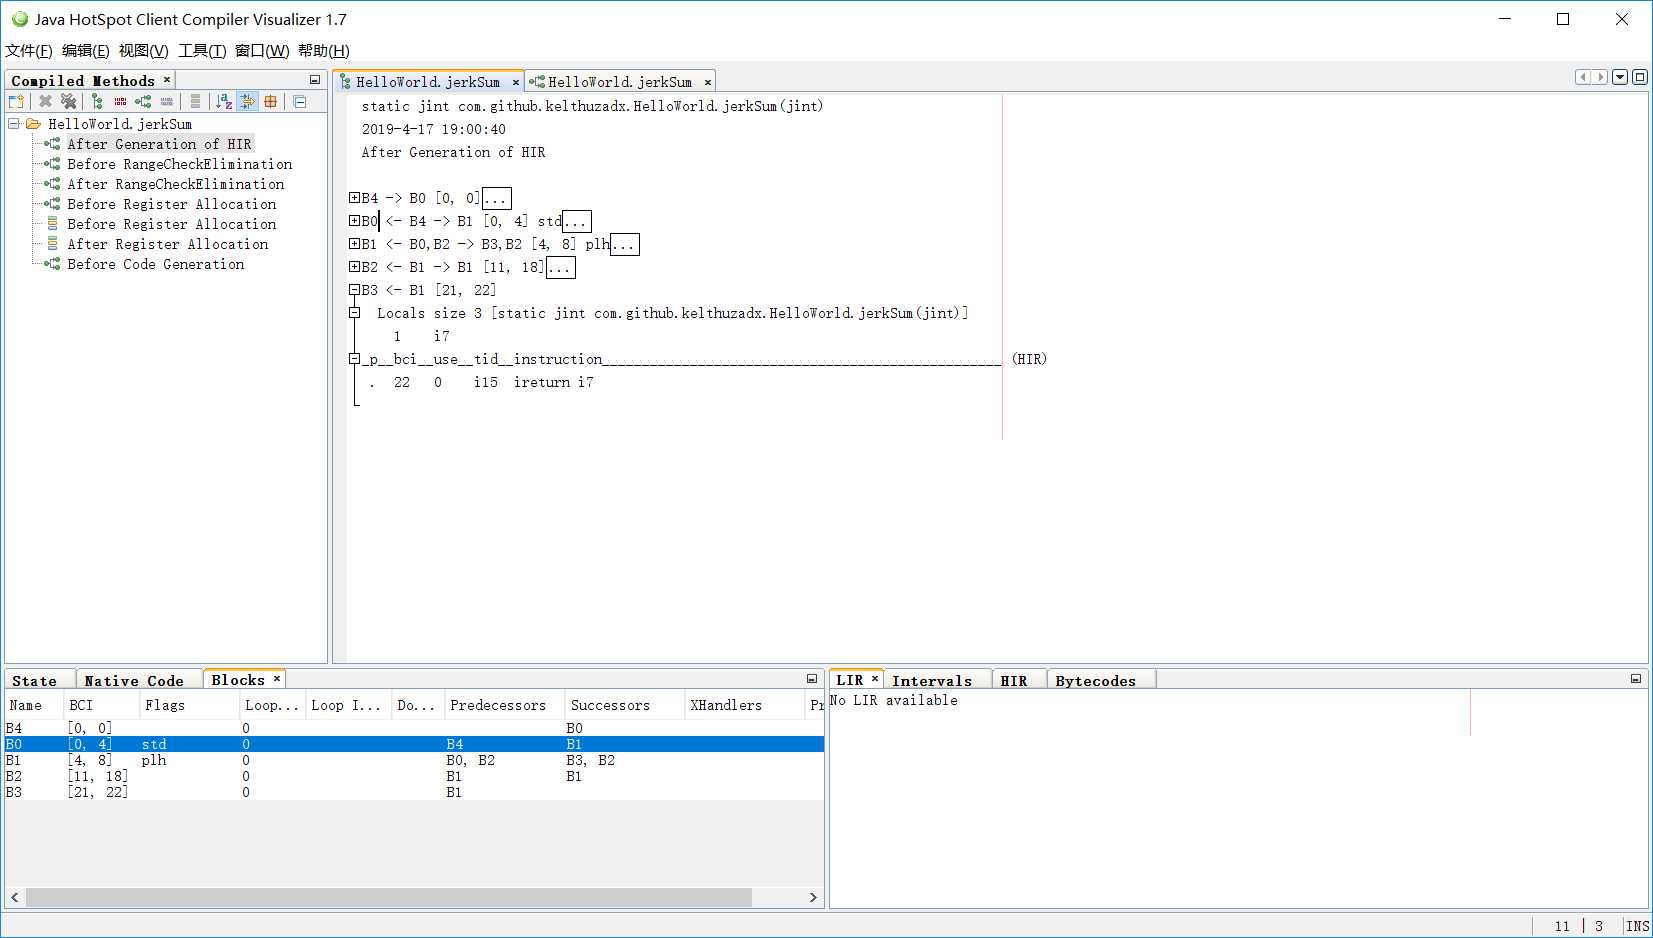This screenshot has height=938, width=1653.
Task: Click the control flow graph toolbar icon
Action: tap(143, 101)
